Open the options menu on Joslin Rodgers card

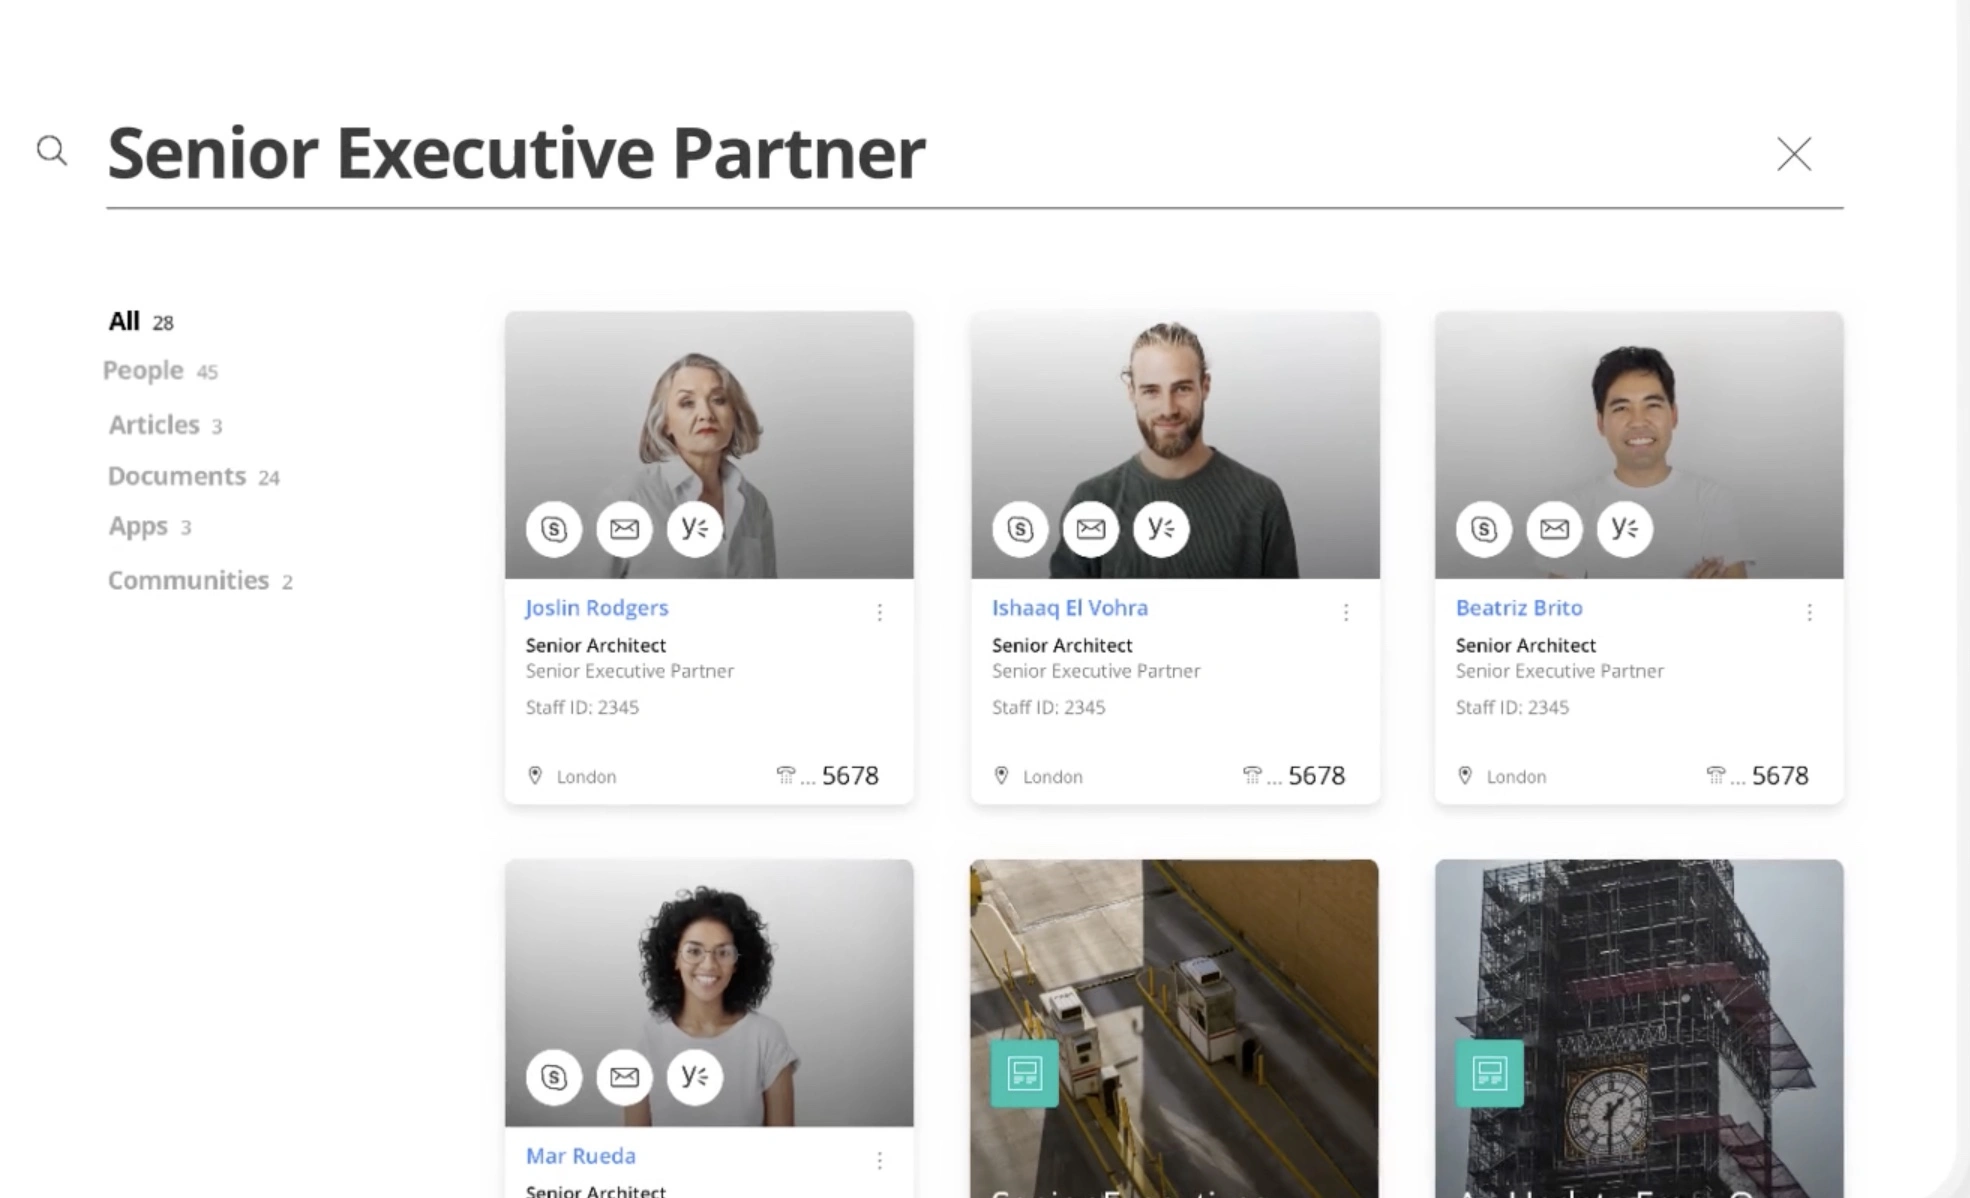pos(880,612)
